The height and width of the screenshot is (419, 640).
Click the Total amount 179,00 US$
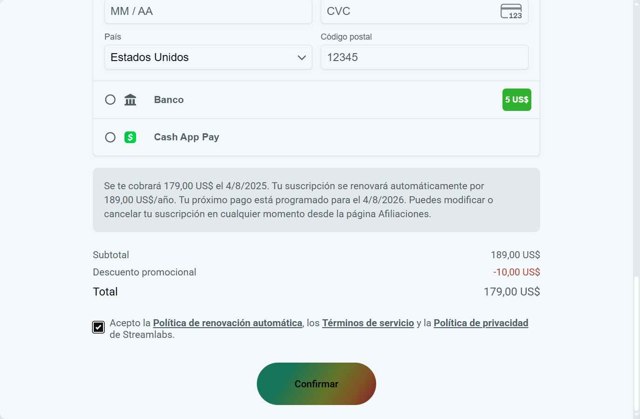511,292
